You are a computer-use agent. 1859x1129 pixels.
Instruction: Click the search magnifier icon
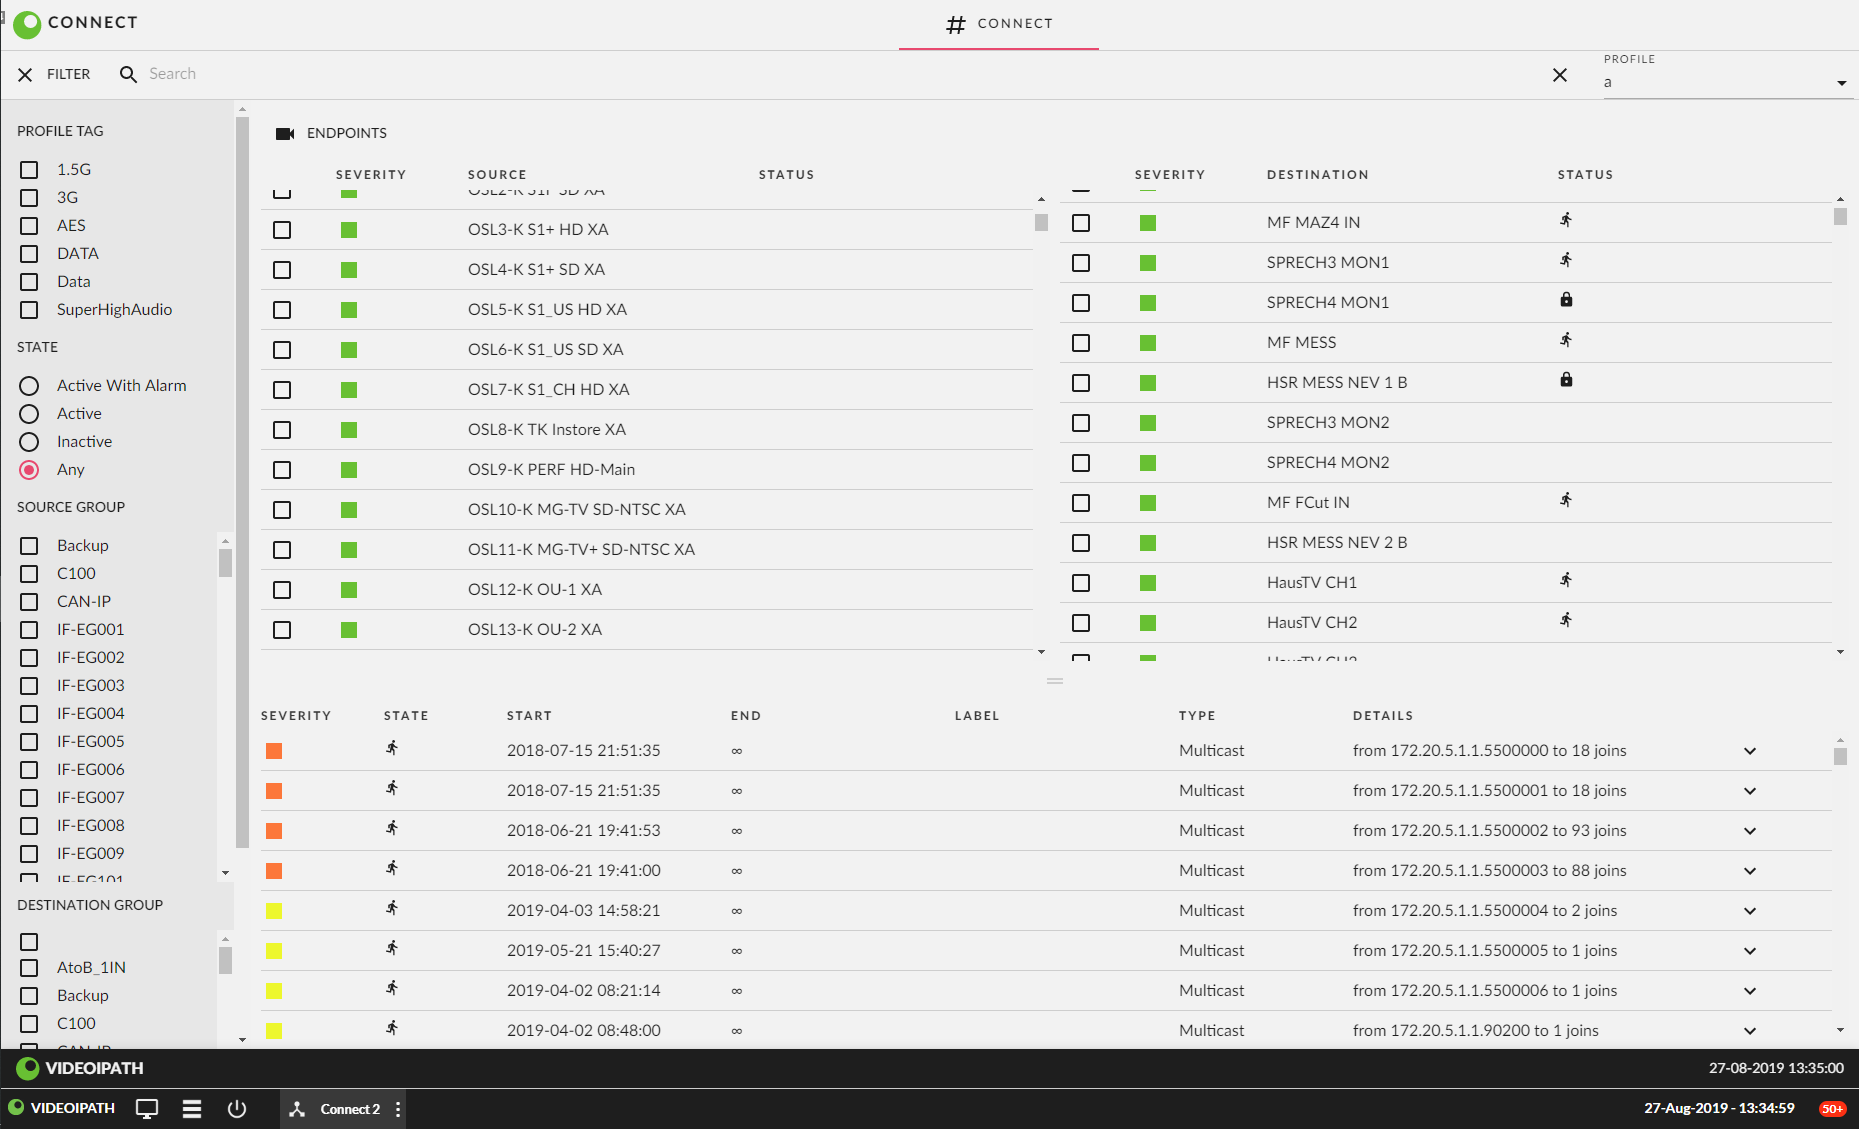(128, 74)
